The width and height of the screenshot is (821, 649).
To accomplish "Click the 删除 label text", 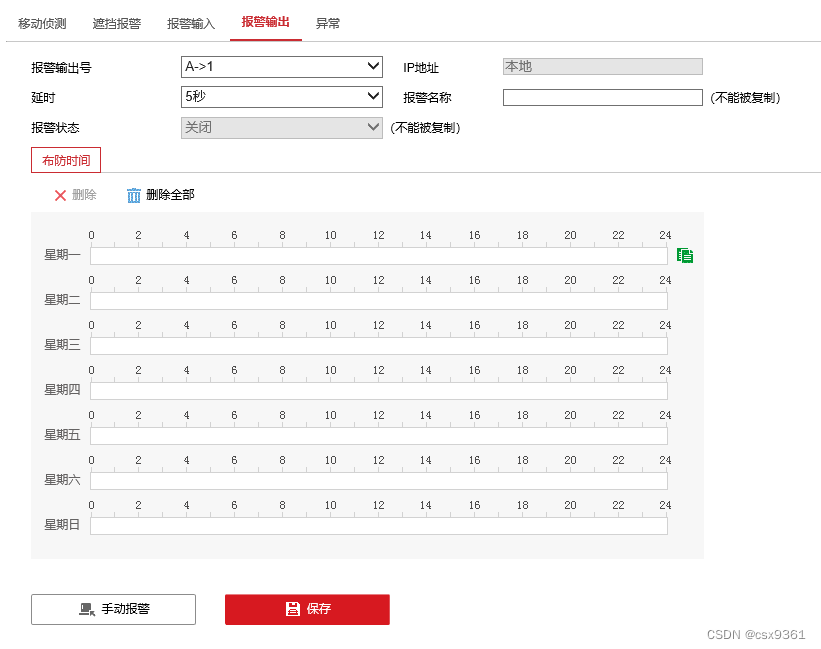I will pyautogui.click(x=84, y=195).
